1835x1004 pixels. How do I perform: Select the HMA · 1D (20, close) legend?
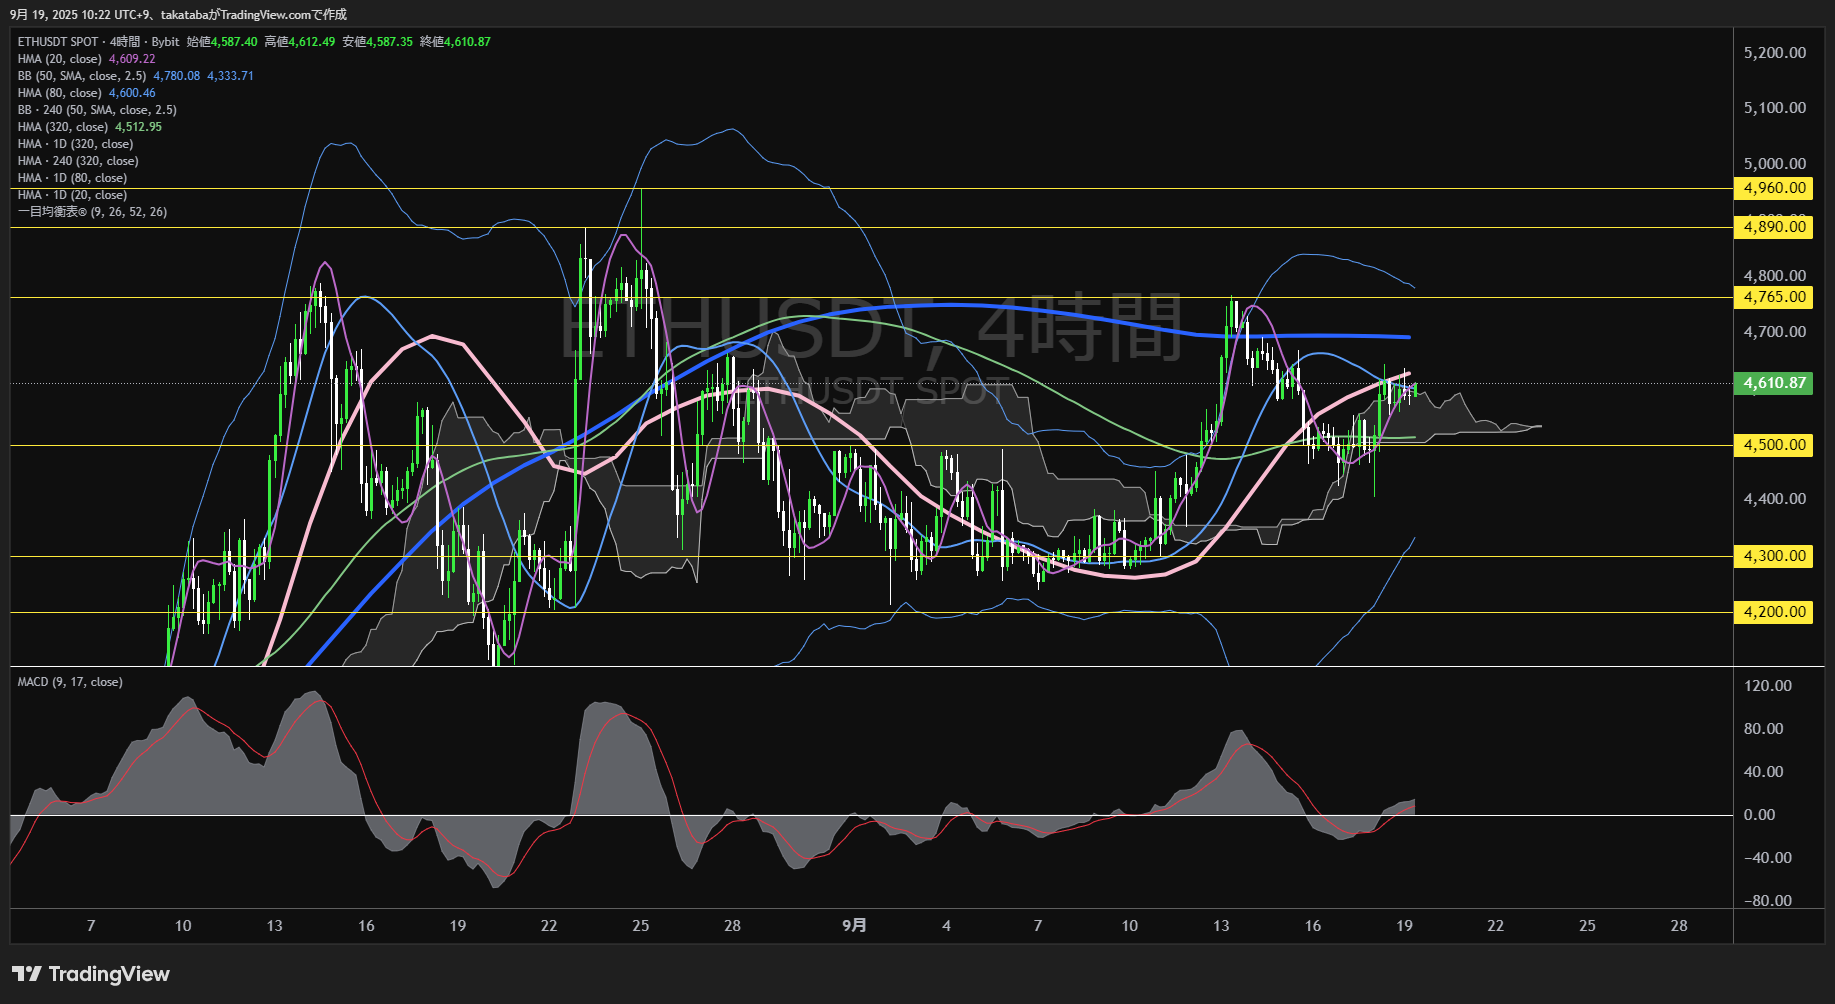point(72,195)
